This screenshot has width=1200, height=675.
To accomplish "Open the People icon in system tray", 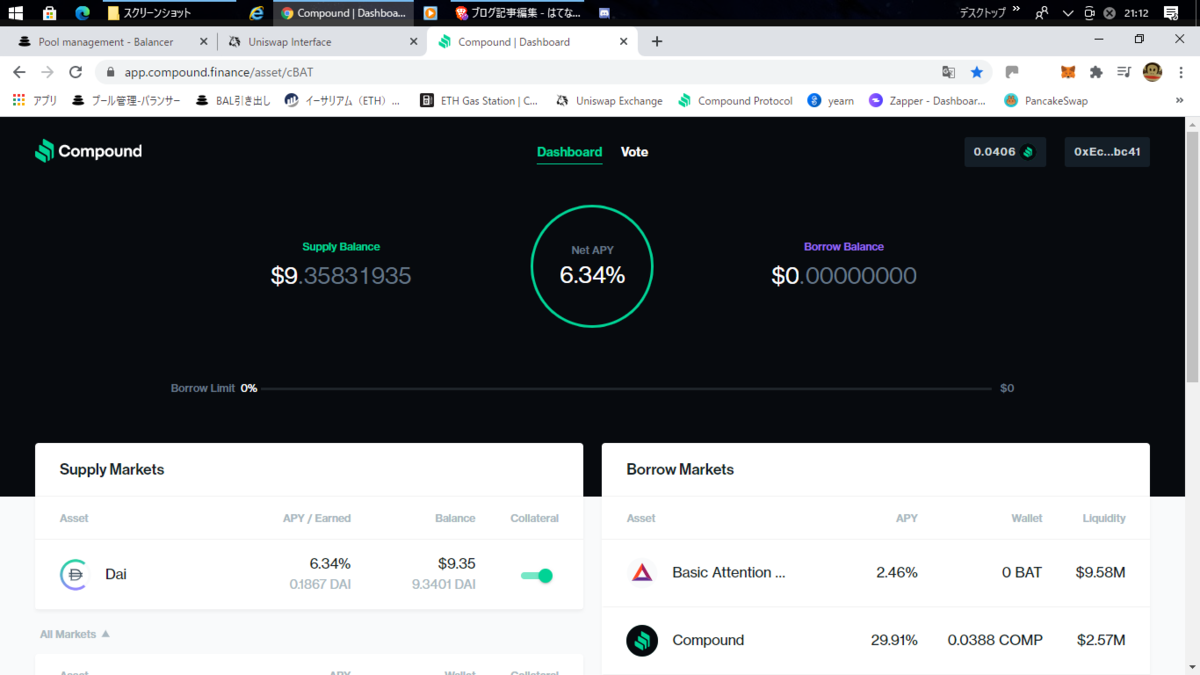I will coord(1041,13).
